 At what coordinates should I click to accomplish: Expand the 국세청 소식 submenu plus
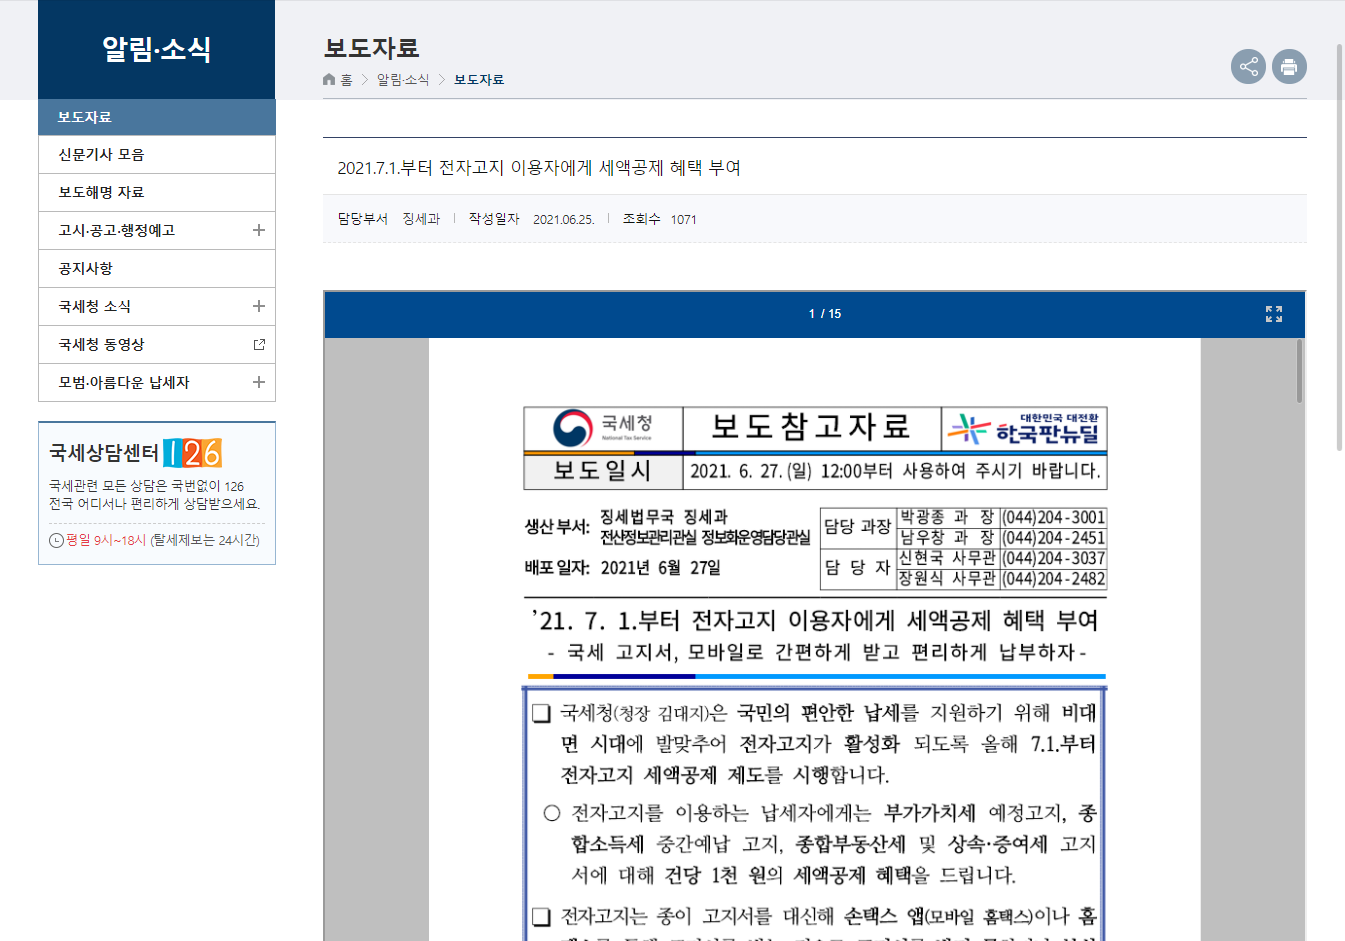(x=259, y=307)
